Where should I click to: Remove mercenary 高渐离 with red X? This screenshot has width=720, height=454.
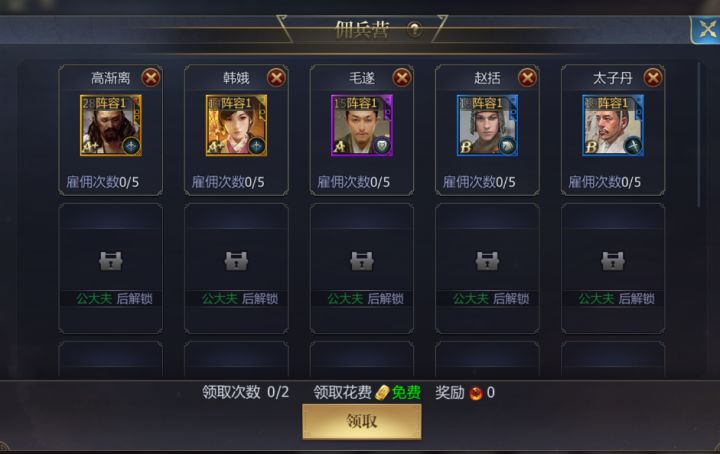coord(151,78)
